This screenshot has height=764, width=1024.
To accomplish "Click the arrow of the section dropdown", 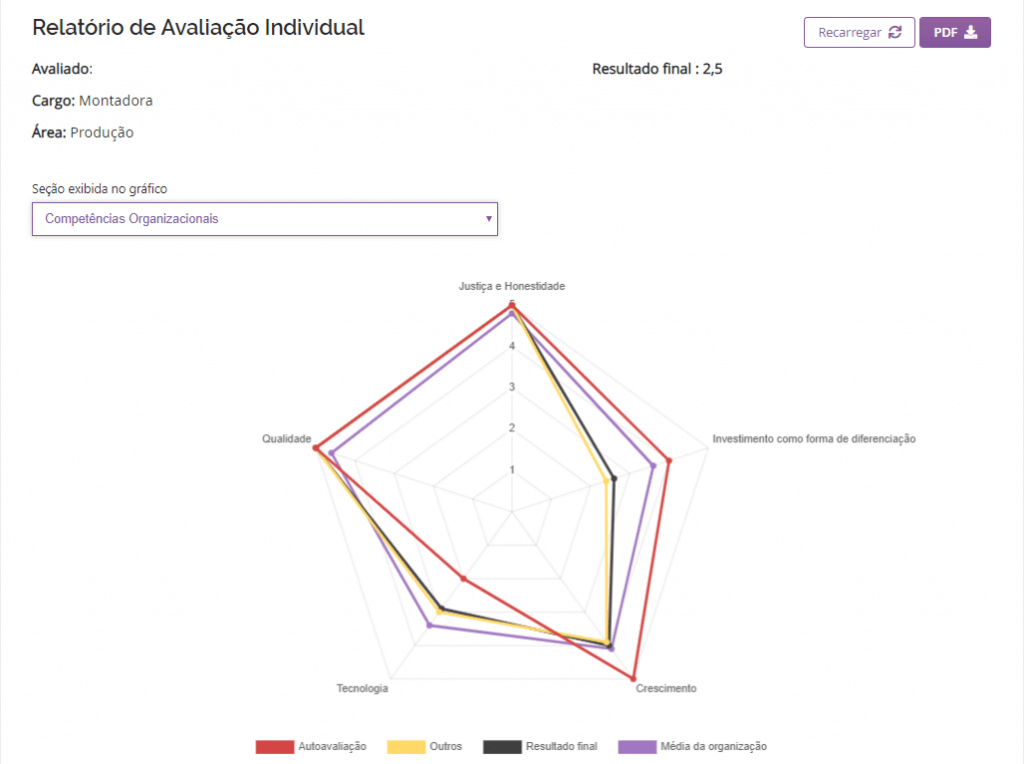I will point(488,218).
